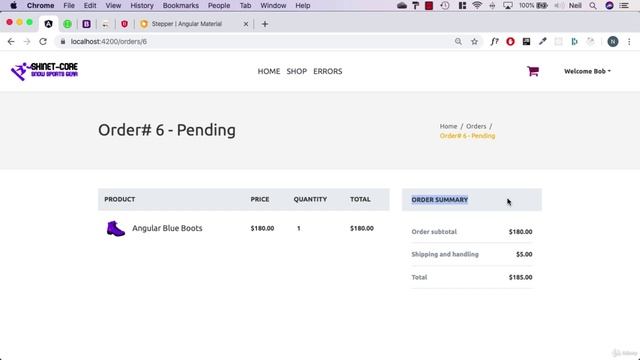Click the eyedropper extension icon

click(x=542, y=42)
